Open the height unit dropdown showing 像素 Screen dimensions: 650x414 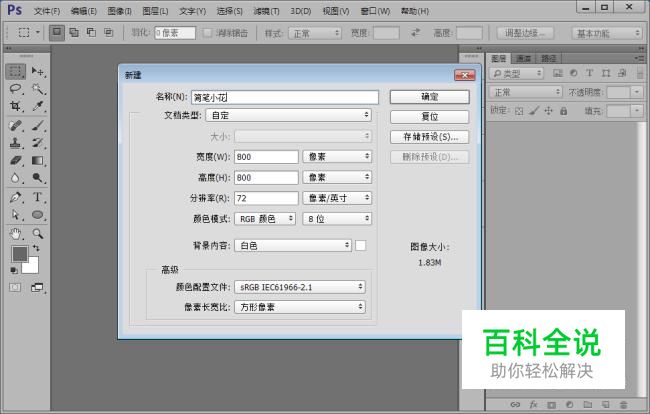coord(337,177)
